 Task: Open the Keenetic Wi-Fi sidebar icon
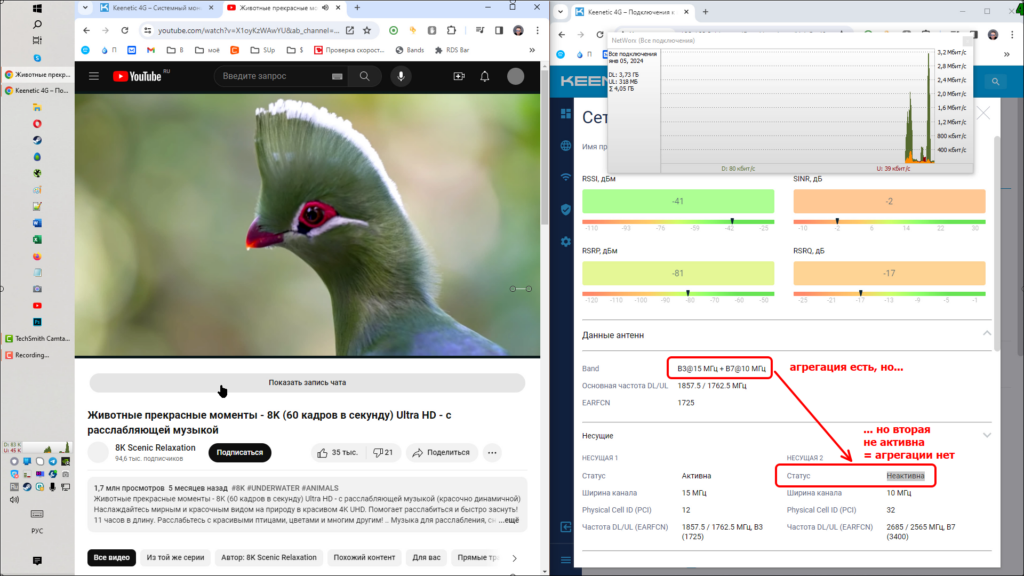(566, 177)
